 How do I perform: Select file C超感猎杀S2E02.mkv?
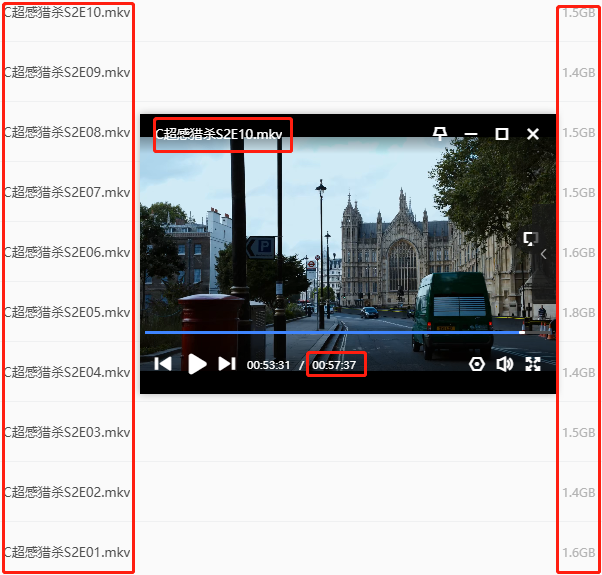68,492
